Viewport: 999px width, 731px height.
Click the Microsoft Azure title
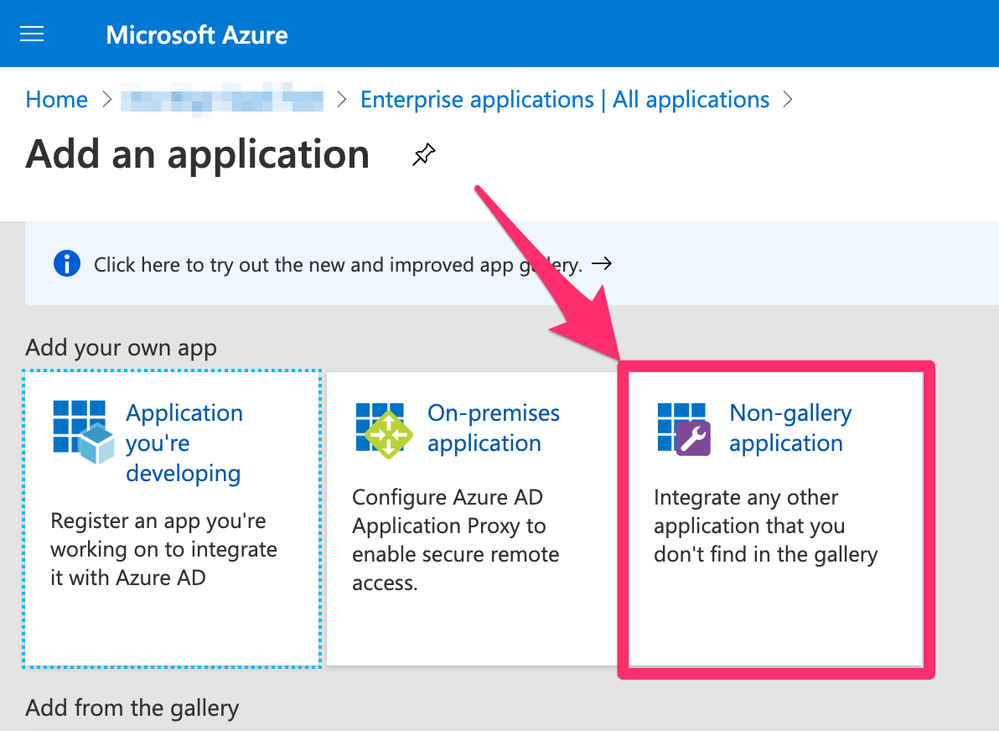[x=197, y=35]
